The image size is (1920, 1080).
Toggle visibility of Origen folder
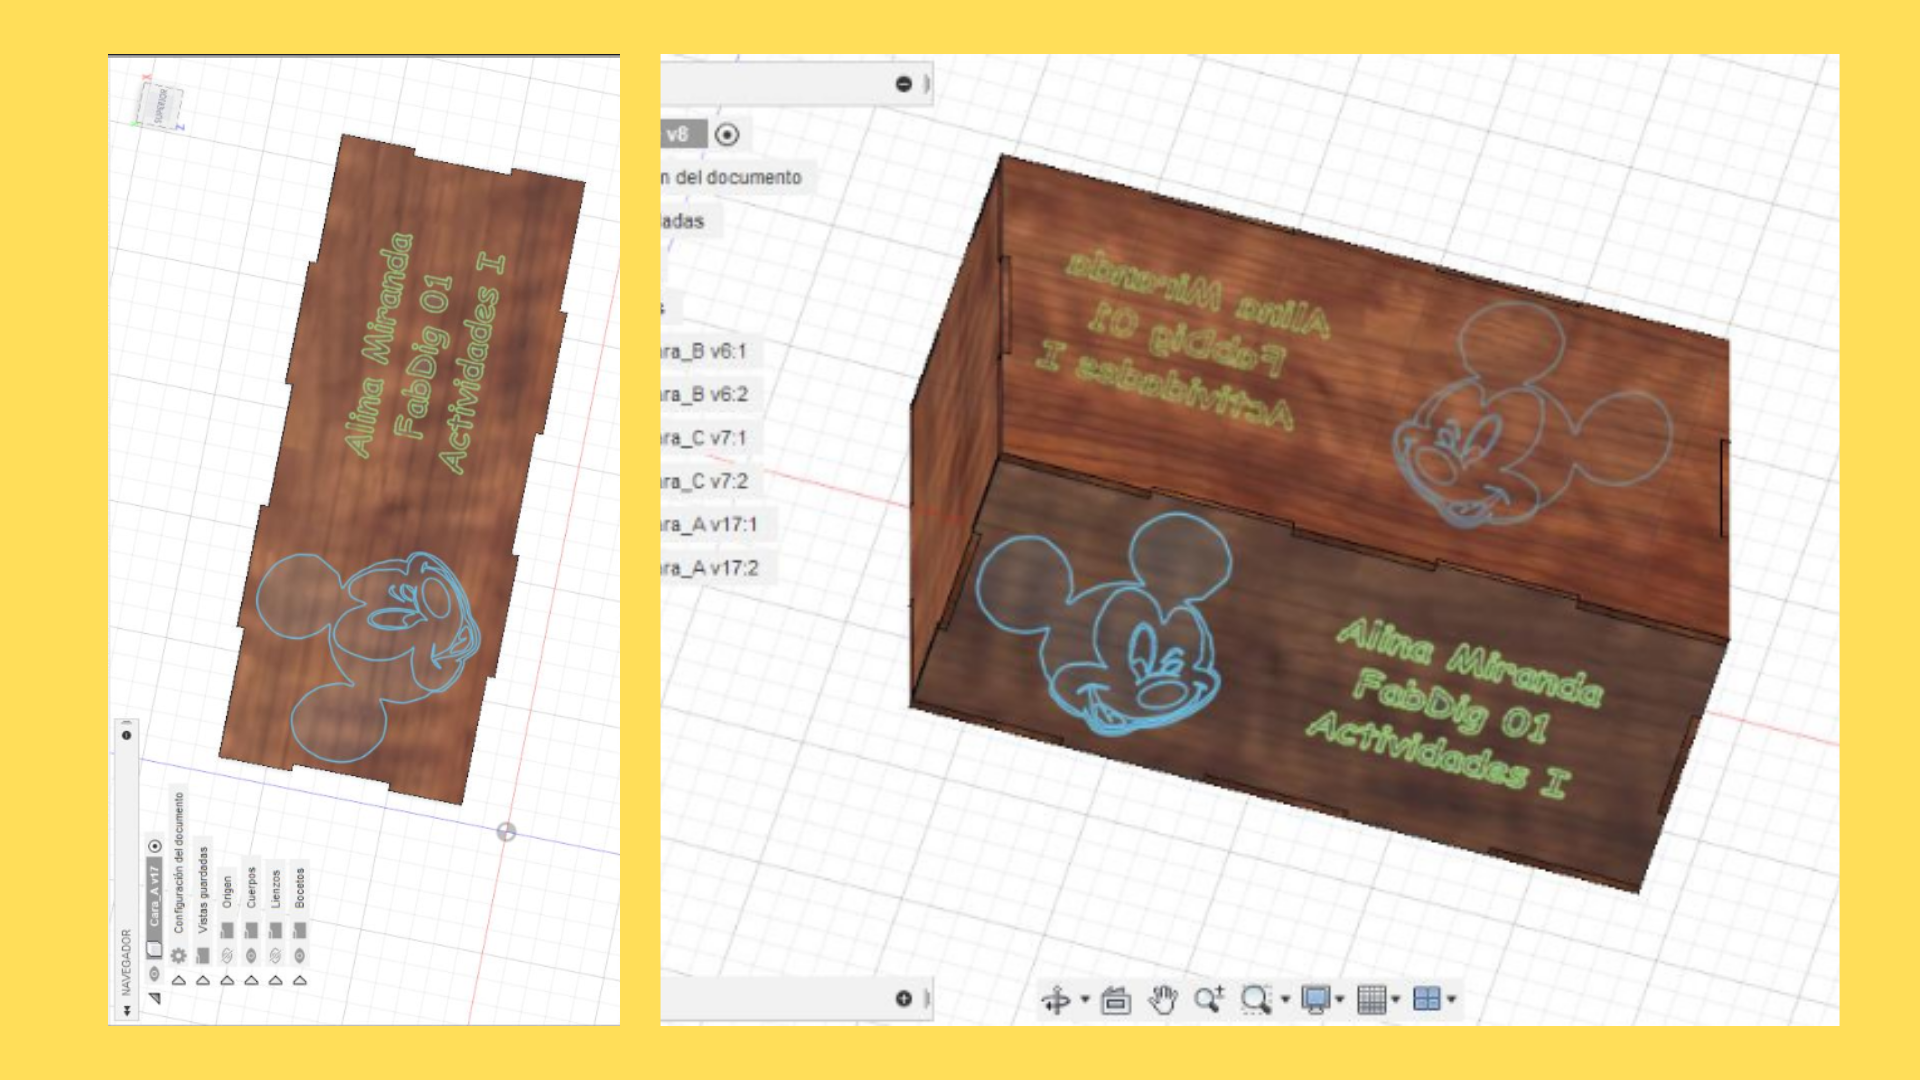pos(227,956)
